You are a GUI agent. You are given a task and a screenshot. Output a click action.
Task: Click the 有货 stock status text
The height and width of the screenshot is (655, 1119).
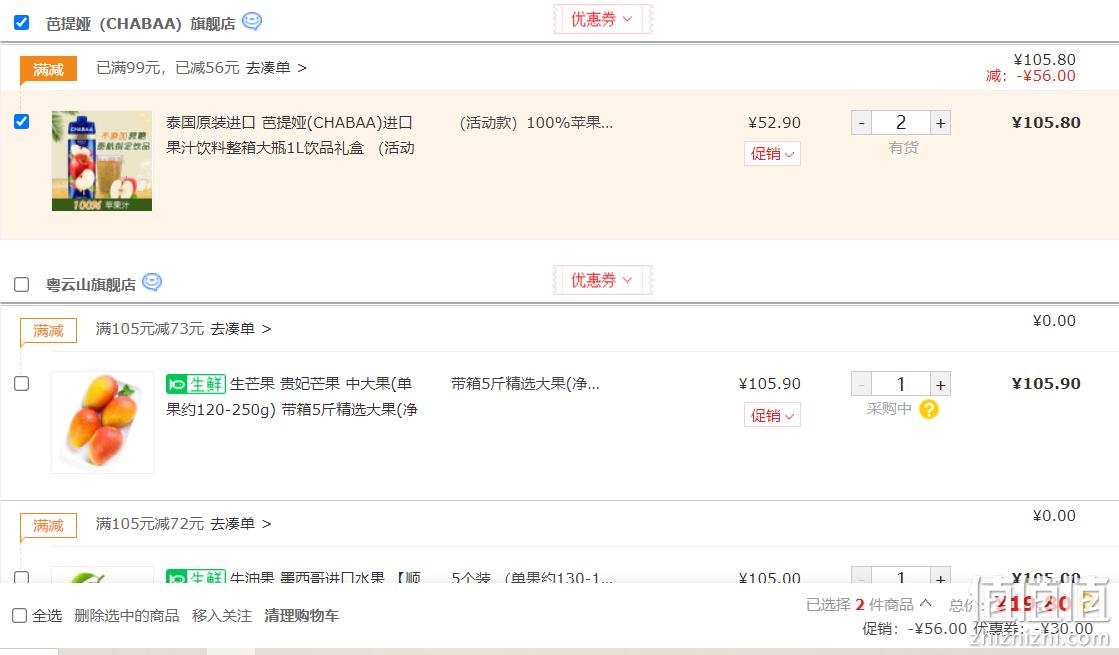[903, 148]
